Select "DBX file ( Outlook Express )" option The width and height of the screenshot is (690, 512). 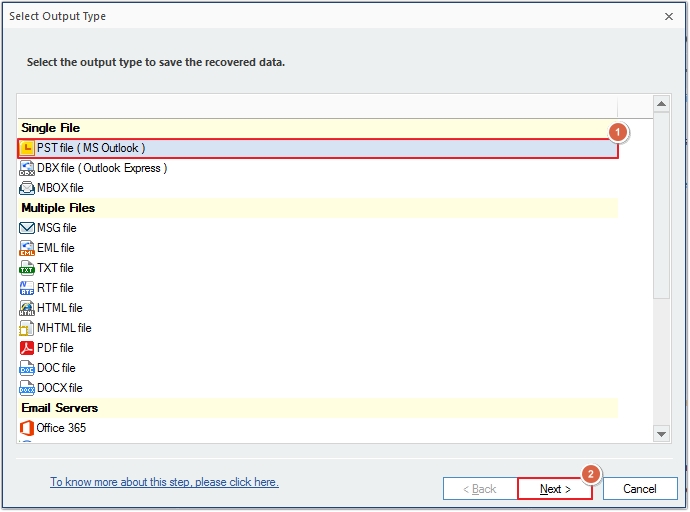tap(102, 168)
